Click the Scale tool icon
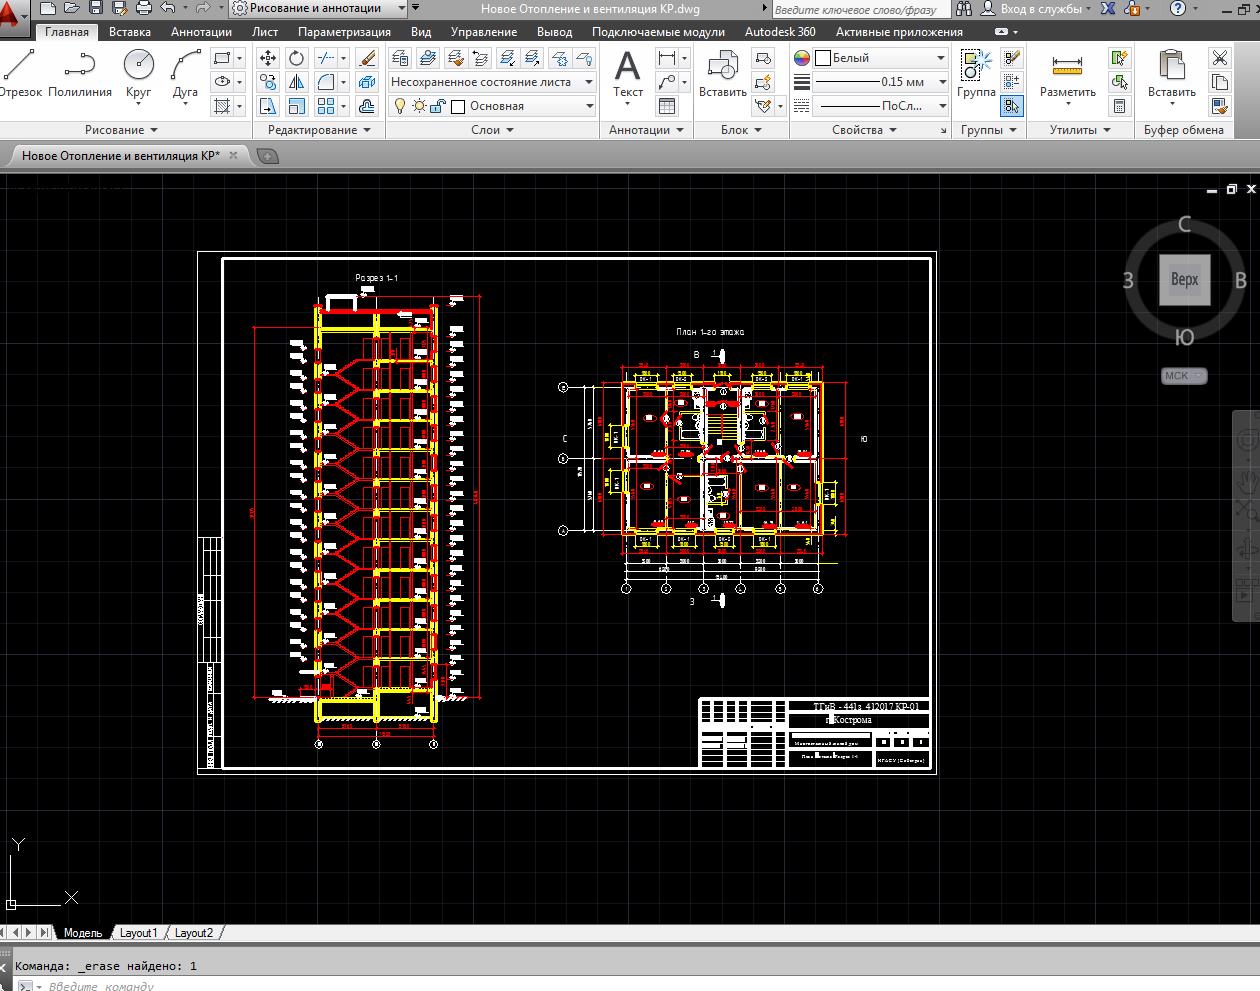 click(x=297, y=106)
